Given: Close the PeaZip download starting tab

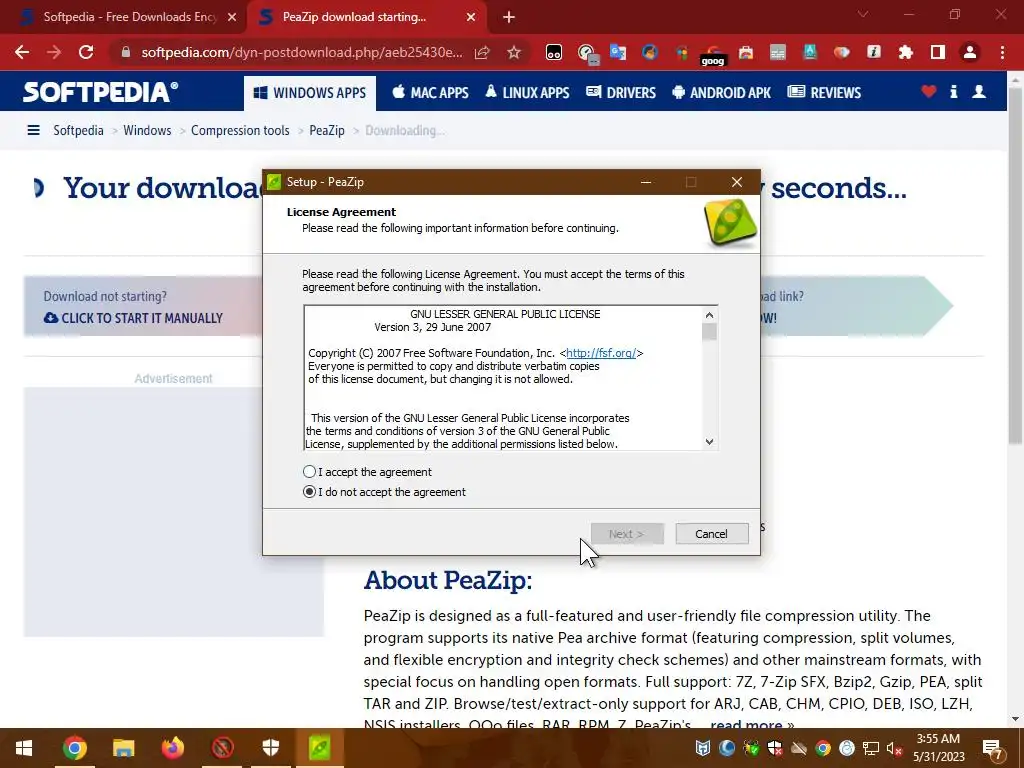Looking at the screenshot, I should pos(471,17).
